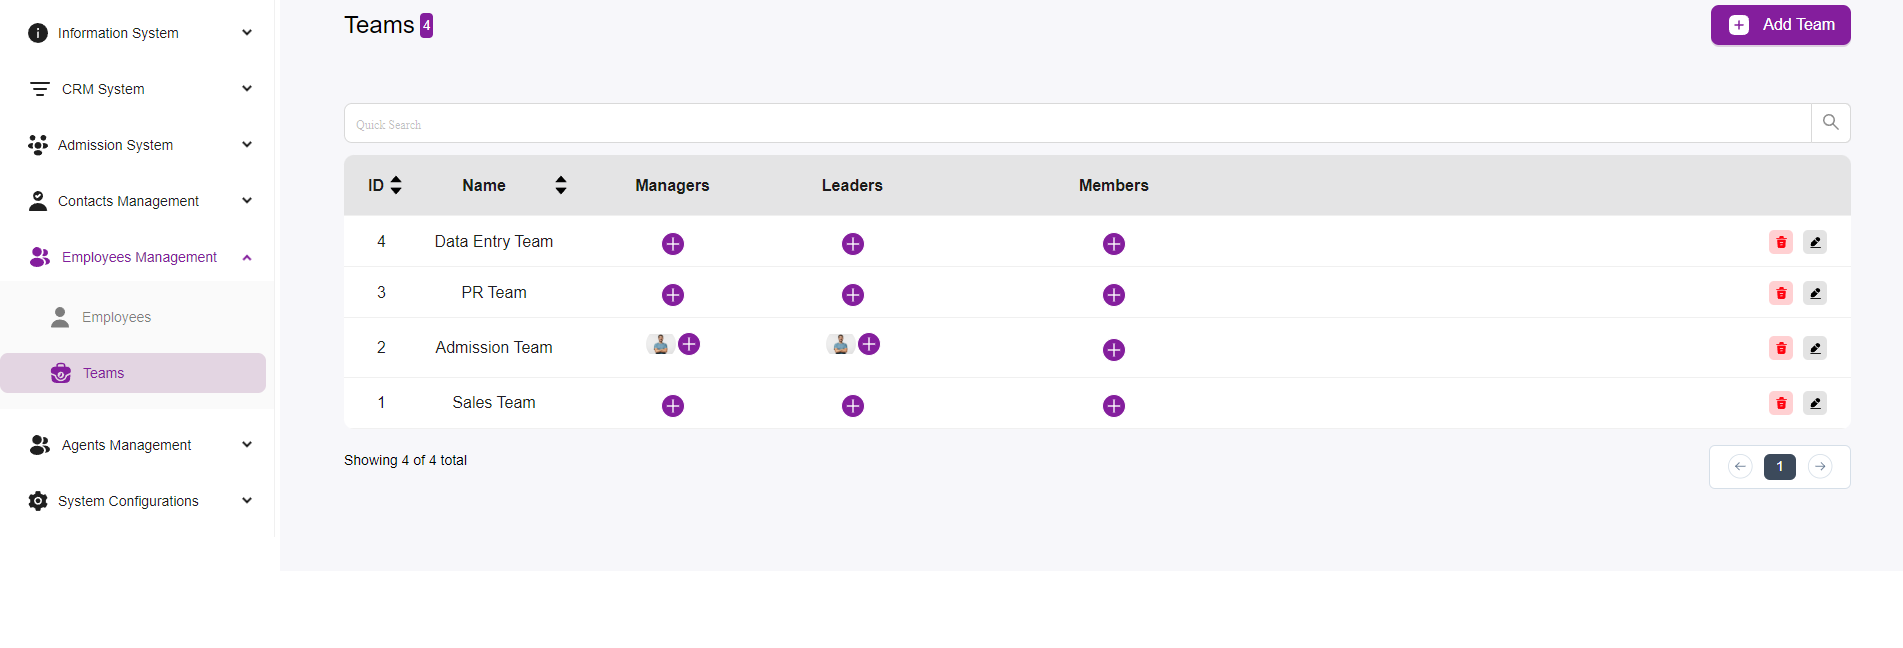This screenshot has height=648, width=1903.
Task: Delete the Sales Team row
Action: point(1780,403)
